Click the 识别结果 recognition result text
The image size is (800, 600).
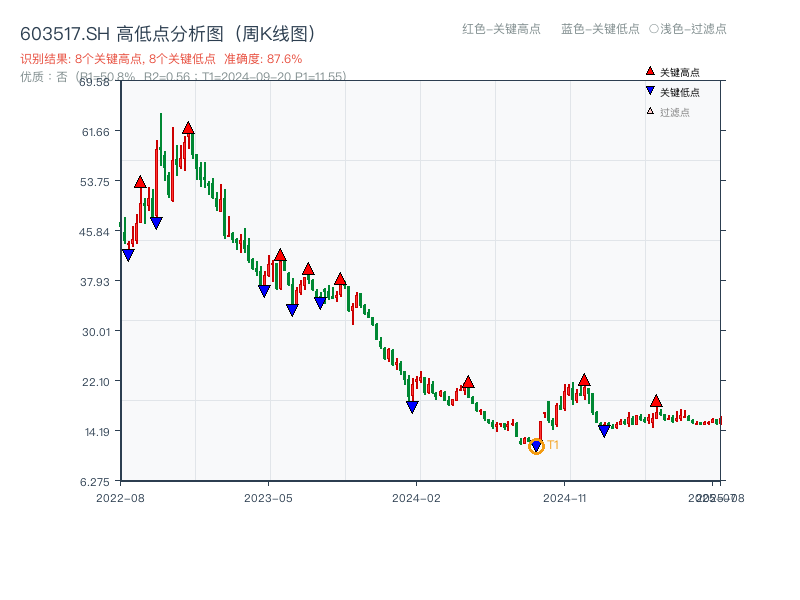(41, 59)
